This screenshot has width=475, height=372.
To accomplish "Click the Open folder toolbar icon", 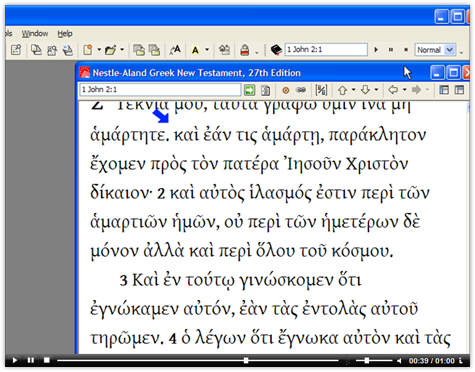I will 110,50.
